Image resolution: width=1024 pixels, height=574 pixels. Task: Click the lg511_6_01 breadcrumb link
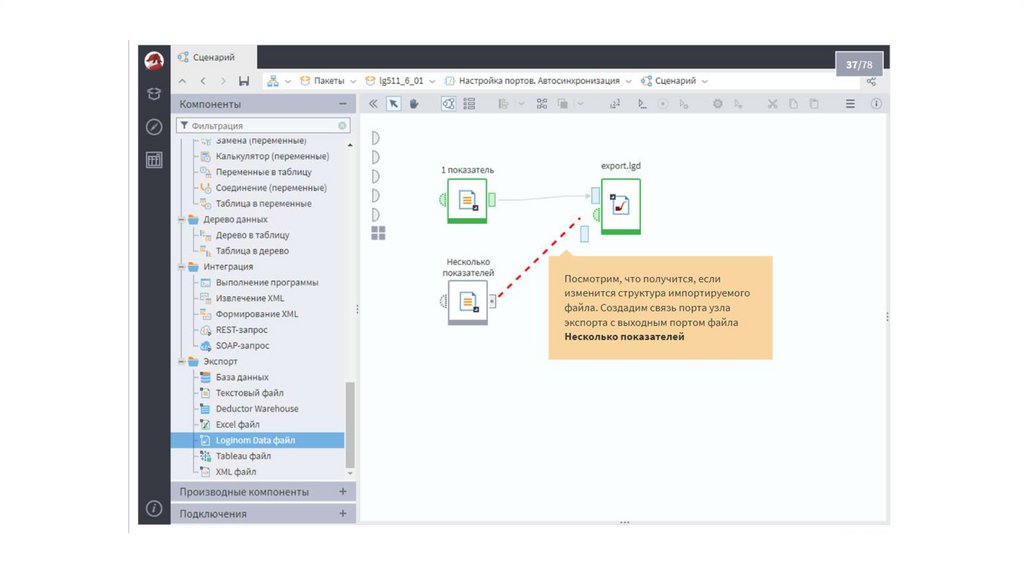click(x=400, y=81)
